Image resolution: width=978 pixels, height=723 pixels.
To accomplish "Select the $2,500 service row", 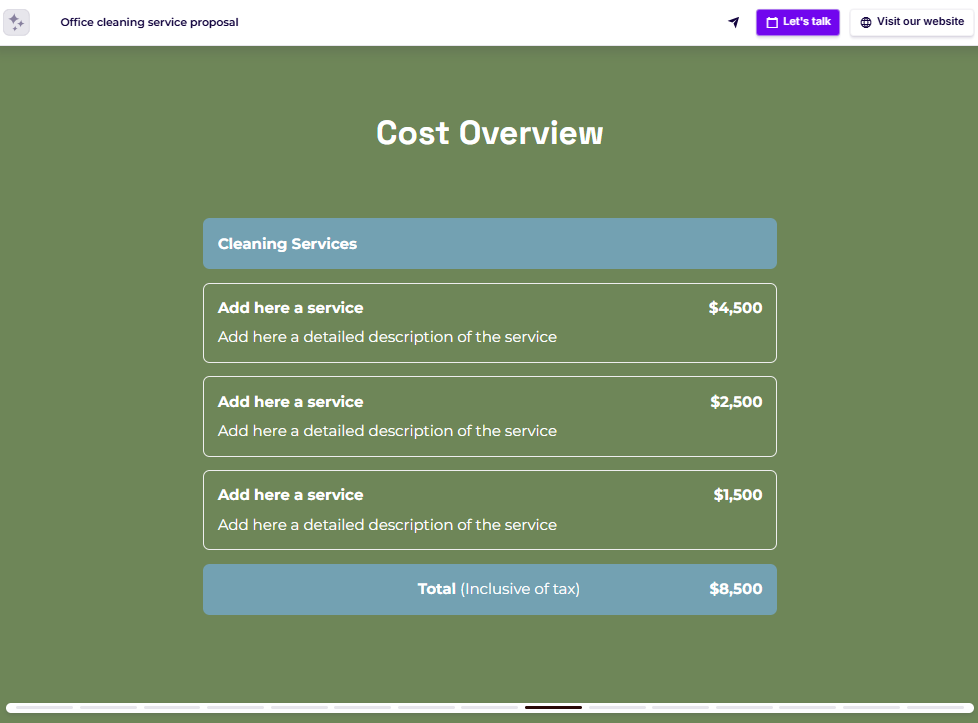I will tap(490, 416).
